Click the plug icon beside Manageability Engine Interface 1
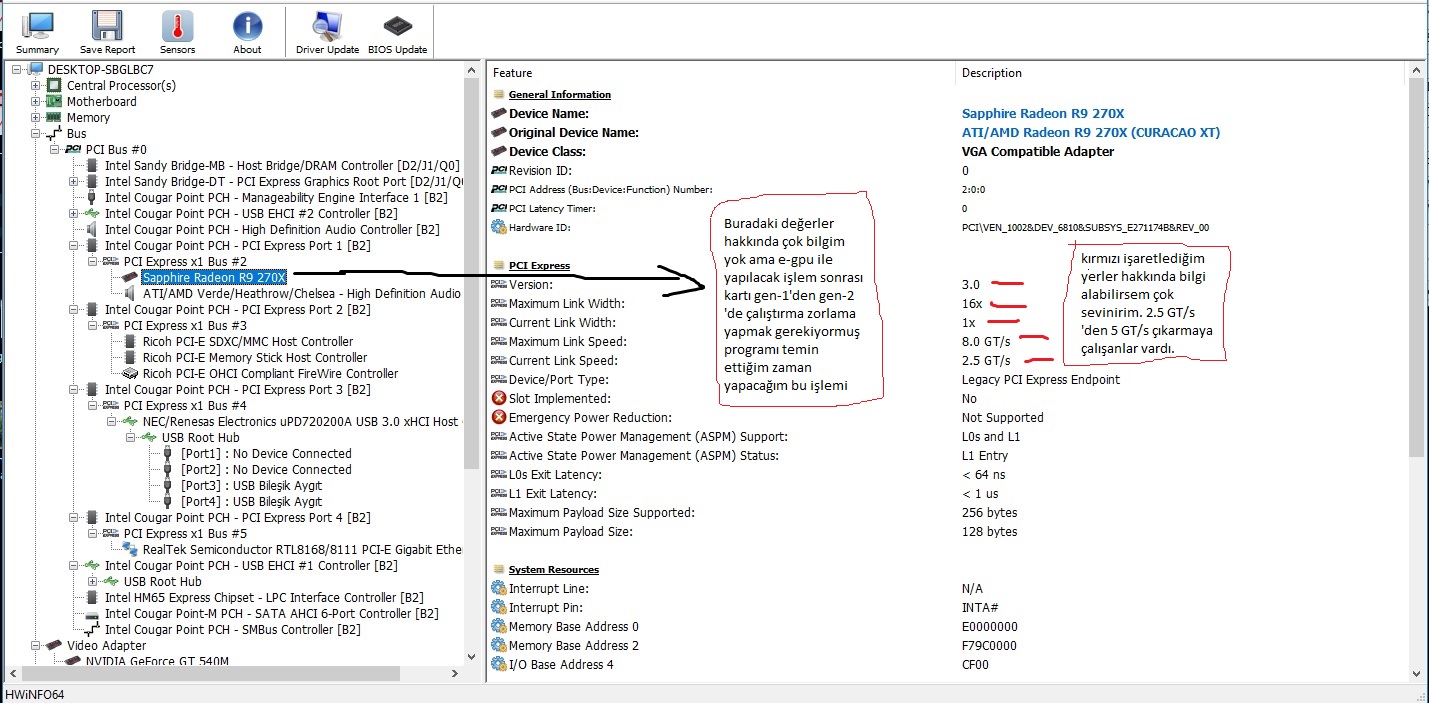Image resolution: width=1429 pixels, height=703 pixels. 93,197
